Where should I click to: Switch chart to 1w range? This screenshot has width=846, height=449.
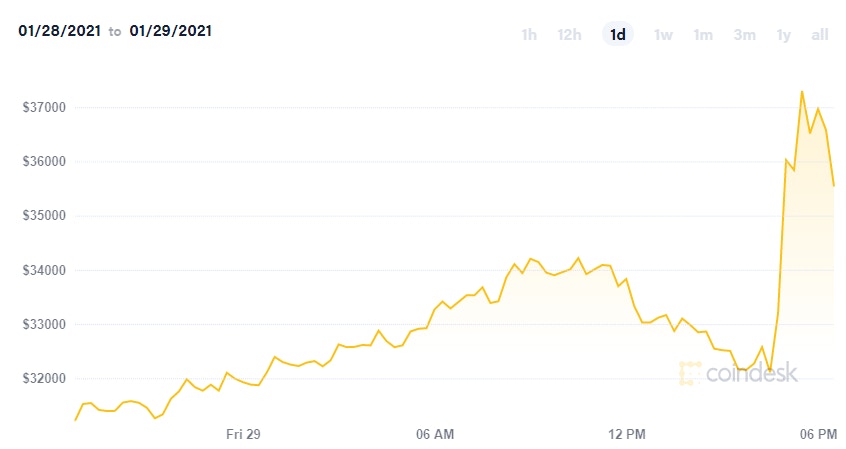click(x=663, y=35)
